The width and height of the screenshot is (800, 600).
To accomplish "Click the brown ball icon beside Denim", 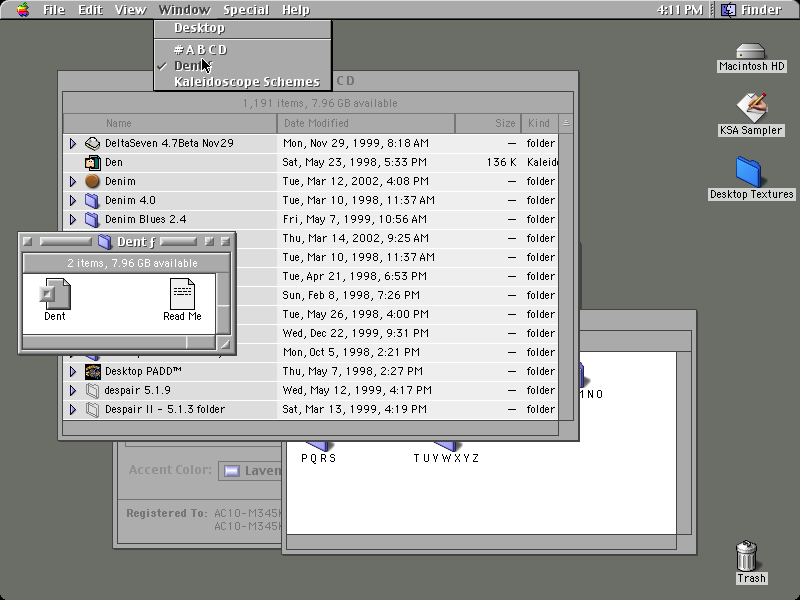I will 92,181.
